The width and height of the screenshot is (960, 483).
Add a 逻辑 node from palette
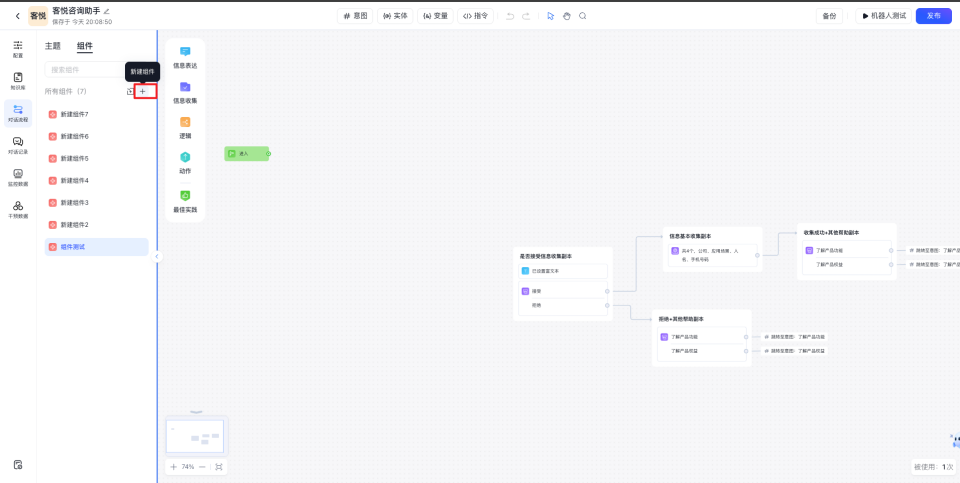(x=185, y=127)
